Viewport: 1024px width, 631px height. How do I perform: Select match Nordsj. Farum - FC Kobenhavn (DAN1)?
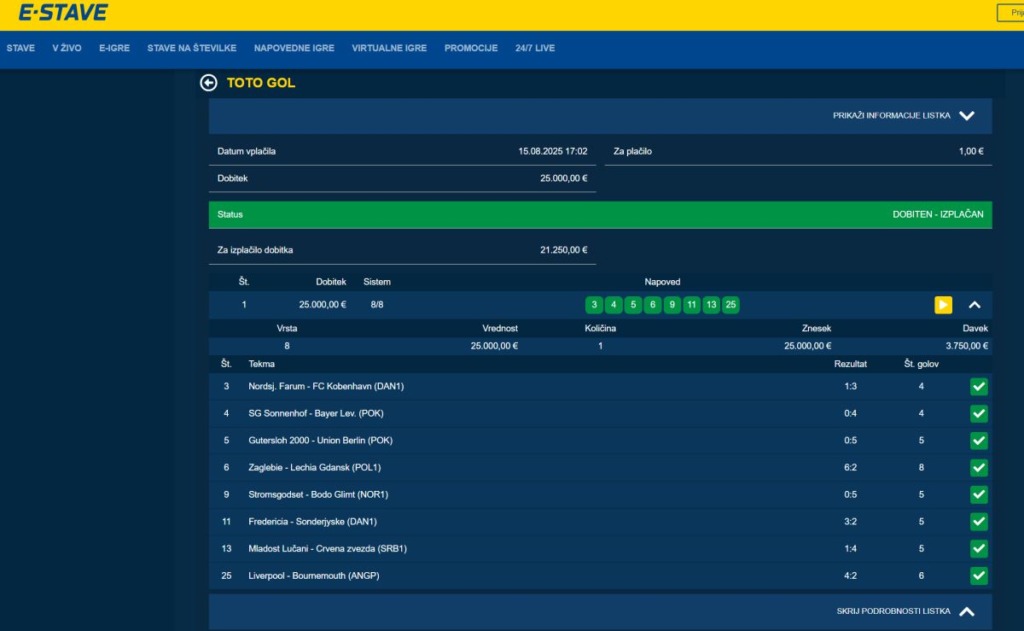[326, 387]
